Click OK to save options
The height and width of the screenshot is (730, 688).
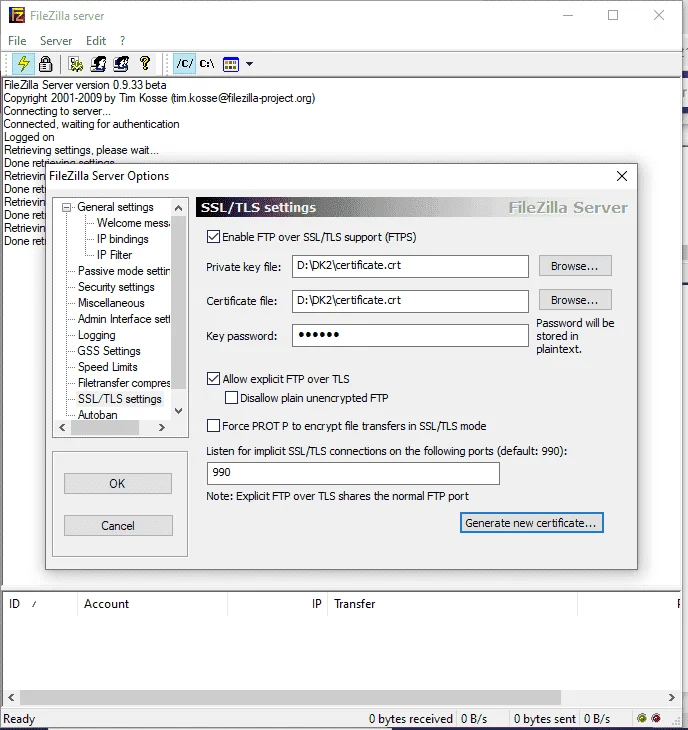[x=118, y=484]
